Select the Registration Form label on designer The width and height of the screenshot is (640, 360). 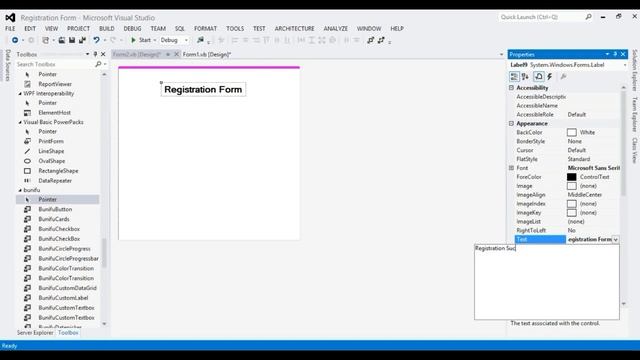pos(203,89)
